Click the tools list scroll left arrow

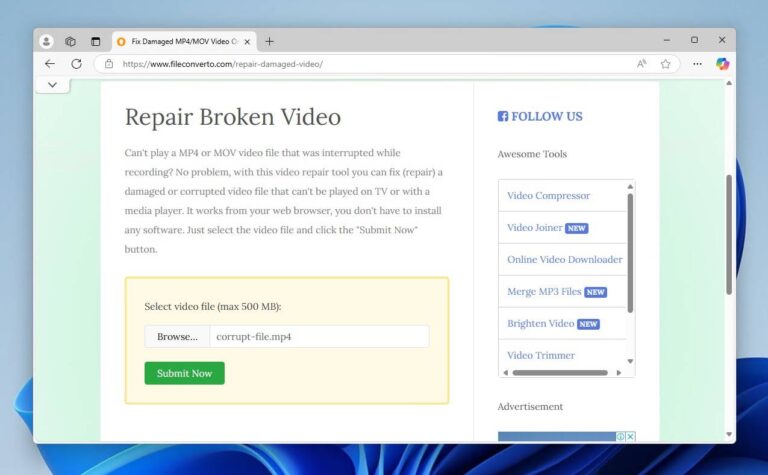(x=505, y=373)
